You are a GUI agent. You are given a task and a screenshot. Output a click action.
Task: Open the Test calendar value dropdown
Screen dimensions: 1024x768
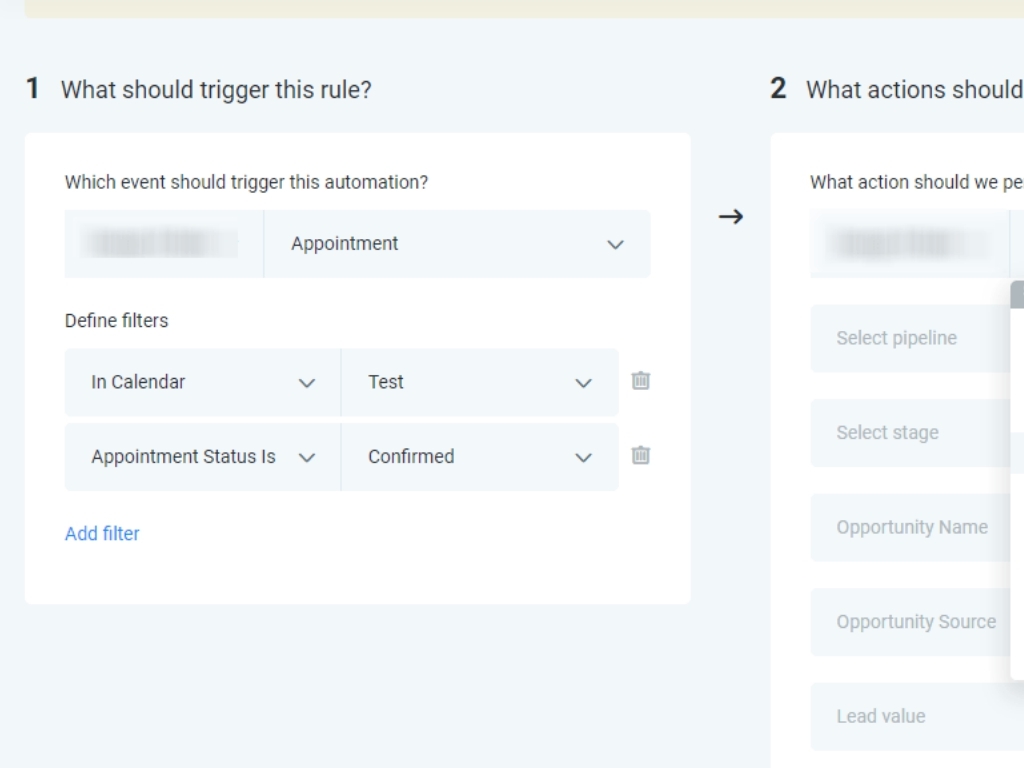pyautogui.click(x=470, y=382)
